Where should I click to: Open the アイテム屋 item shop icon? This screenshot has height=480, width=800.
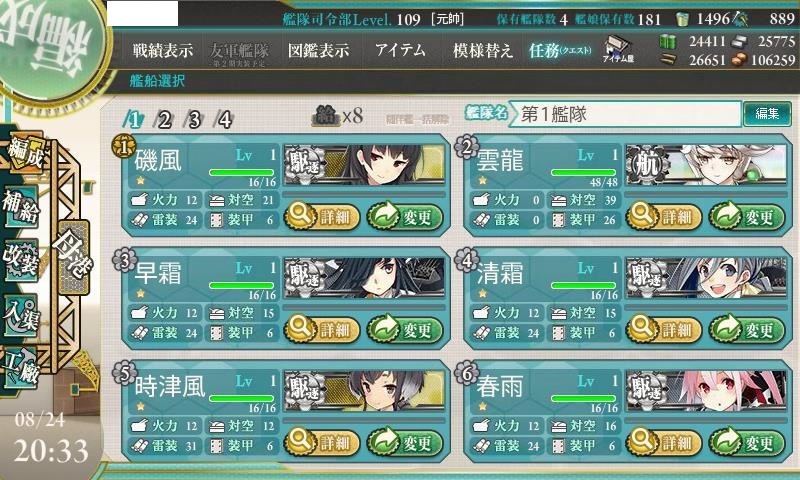pos(618,49)
